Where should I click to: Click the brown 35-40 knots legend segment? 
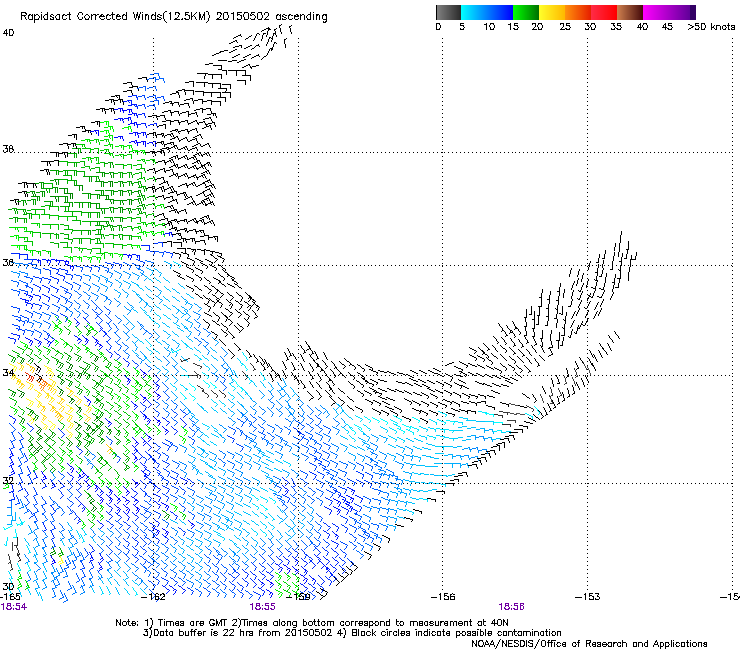(630, 12)
